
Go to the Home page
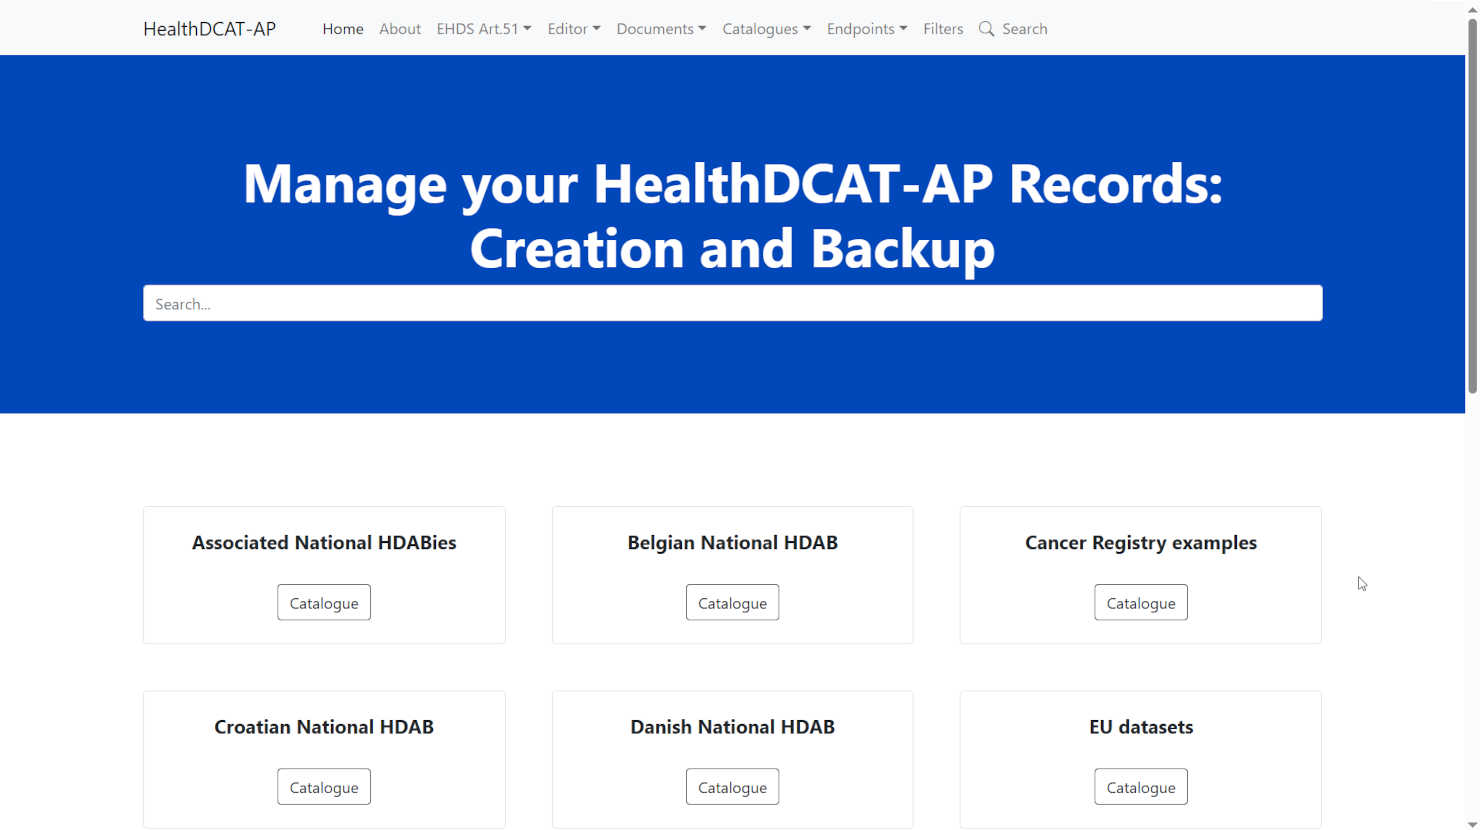(342, 29)
